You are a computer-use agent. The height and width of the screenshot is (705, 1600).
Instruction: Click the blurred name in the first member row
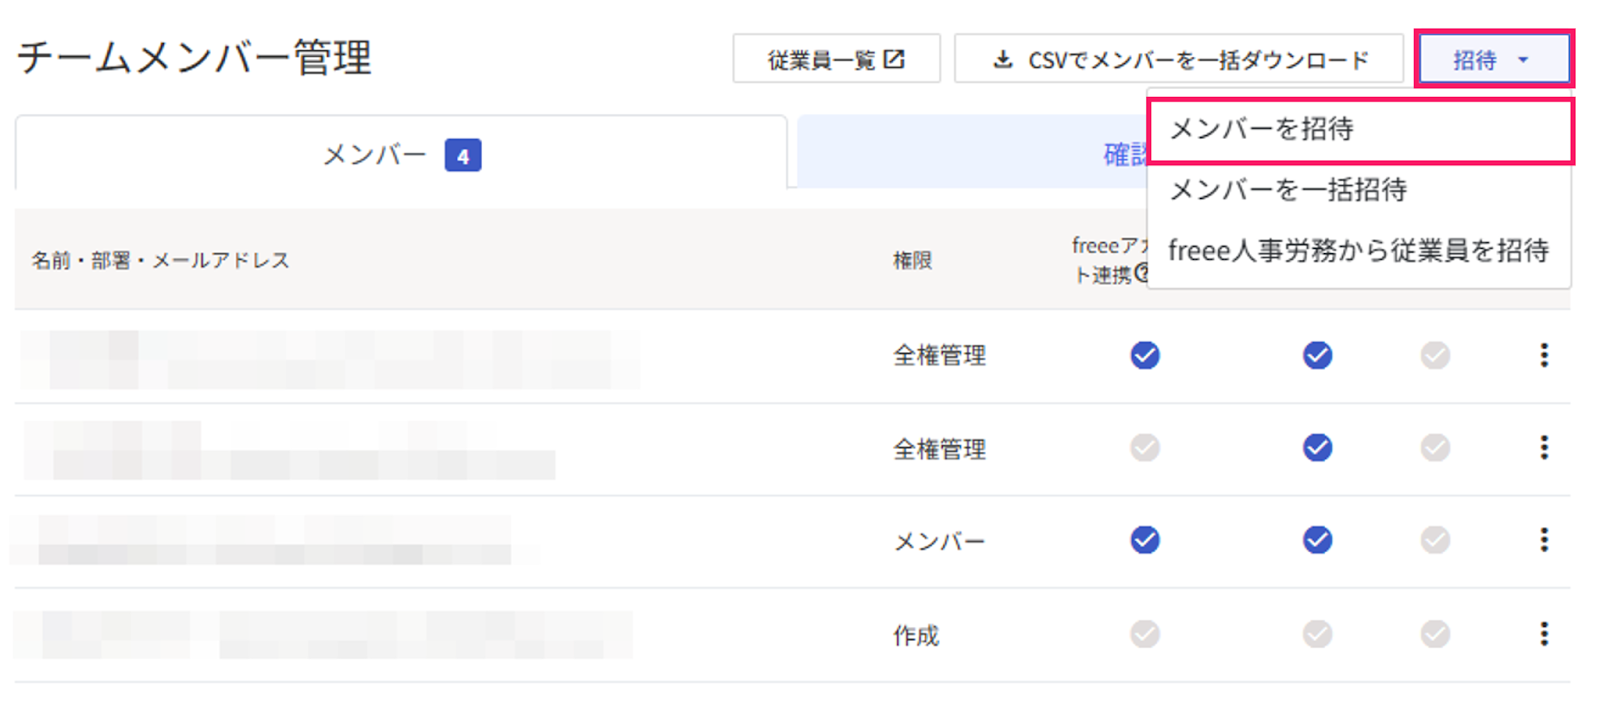330,359
